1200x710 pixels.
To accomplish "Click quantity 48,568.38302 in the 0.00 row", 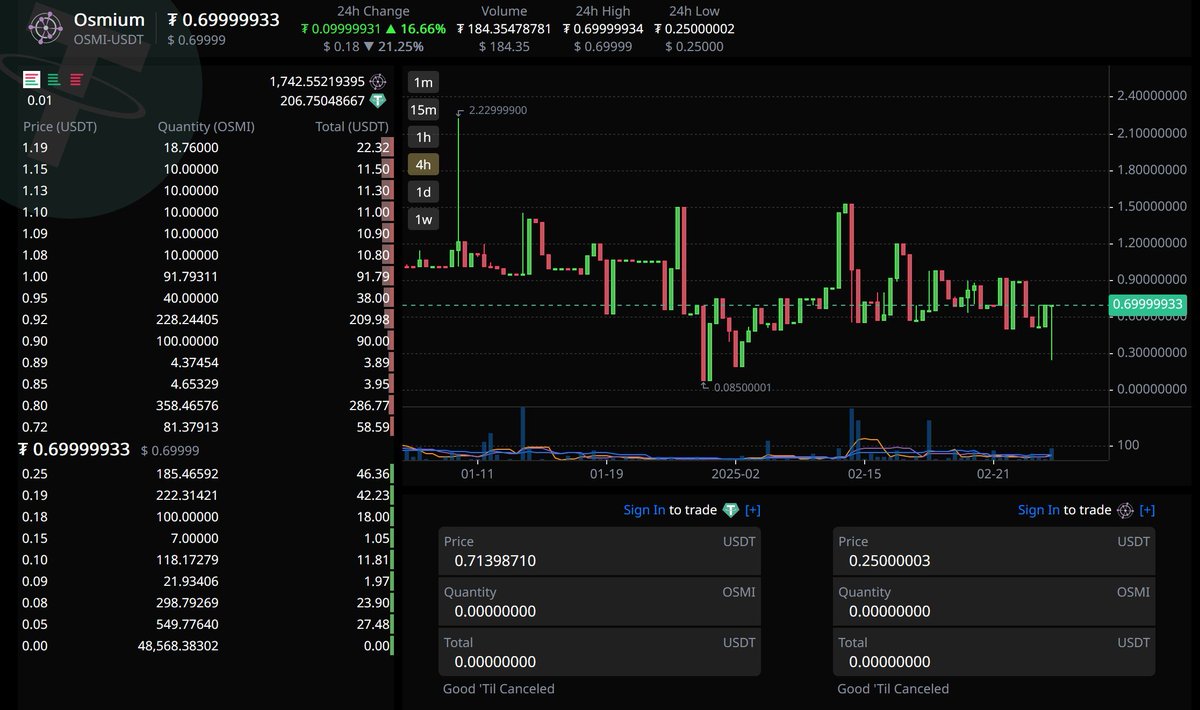I will 178,646.
